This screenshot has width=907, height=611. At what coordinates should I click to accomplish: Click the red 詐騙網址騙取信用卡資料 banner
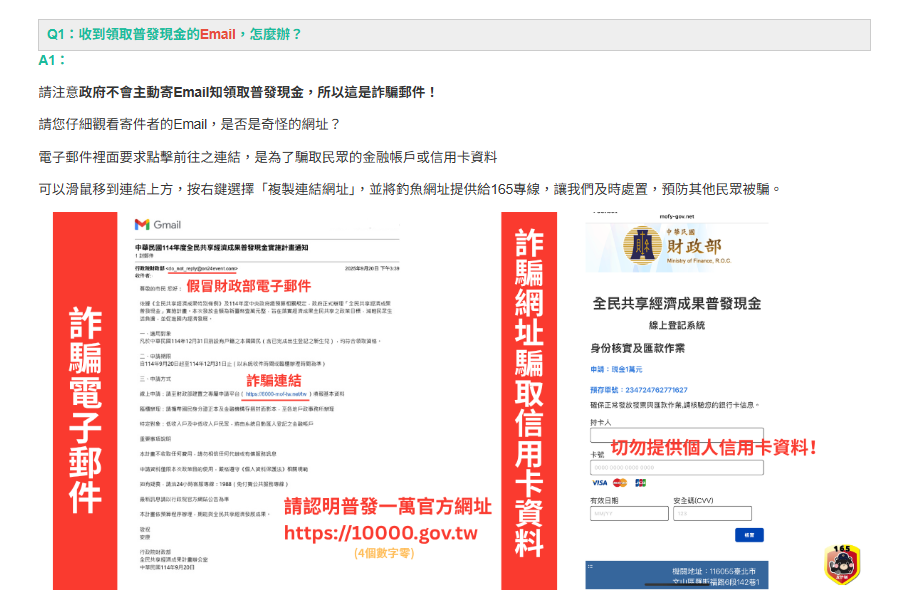pyautogui.click(x=529, y=401)
